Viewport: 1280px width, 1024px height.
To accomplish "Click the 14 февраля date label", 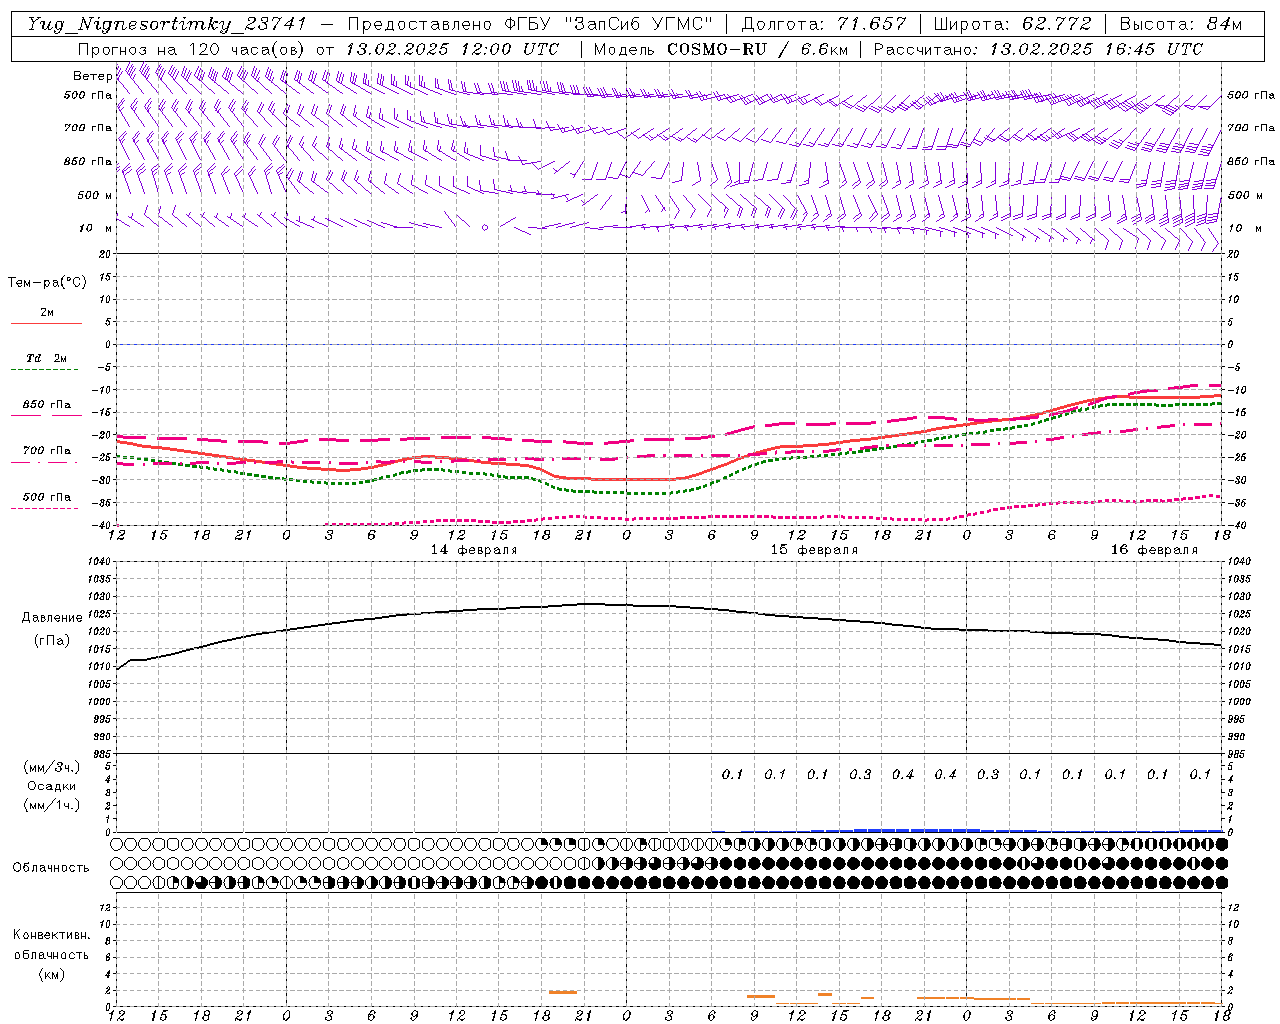I will coord(474,550).
